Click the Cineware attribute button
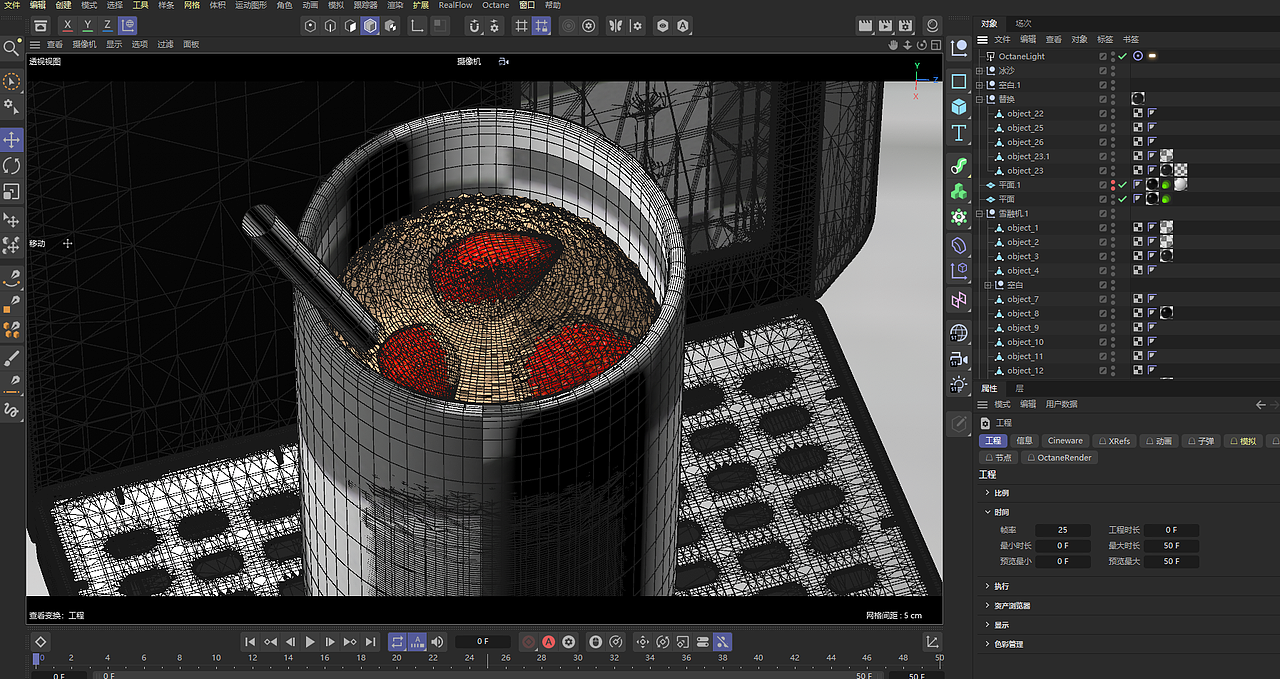The image size is (1280, 679). tap(1065, 441)
